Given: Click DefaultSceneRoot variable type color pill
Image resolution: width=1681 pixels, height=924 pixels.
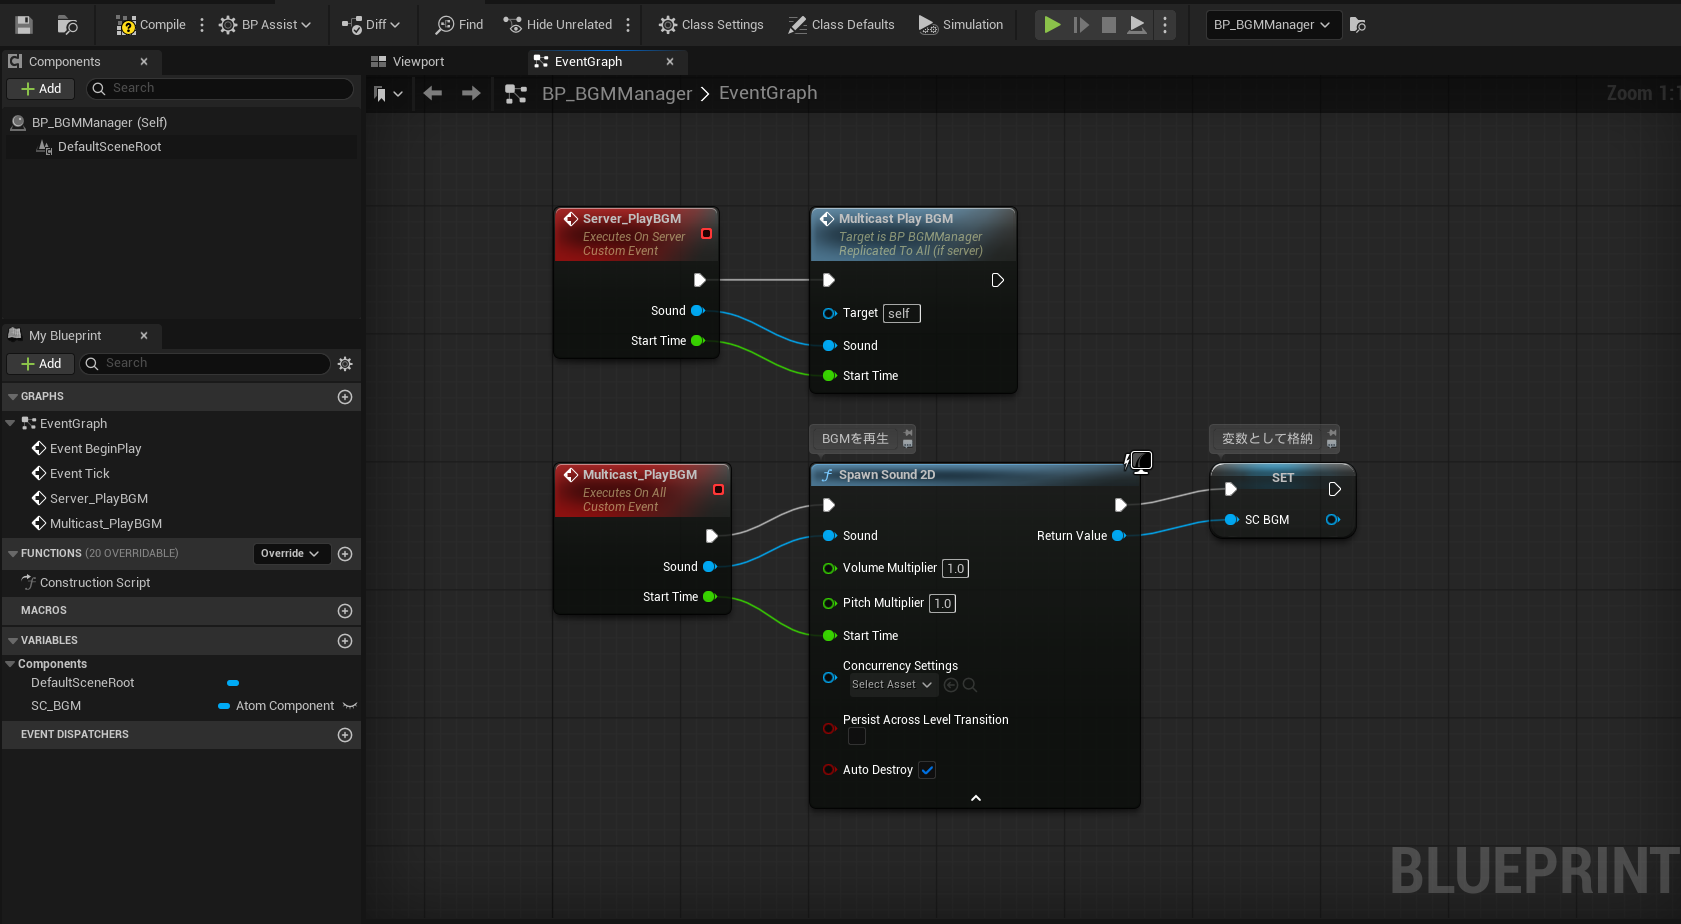Looking at the screenshot, I should coord(233,683).
